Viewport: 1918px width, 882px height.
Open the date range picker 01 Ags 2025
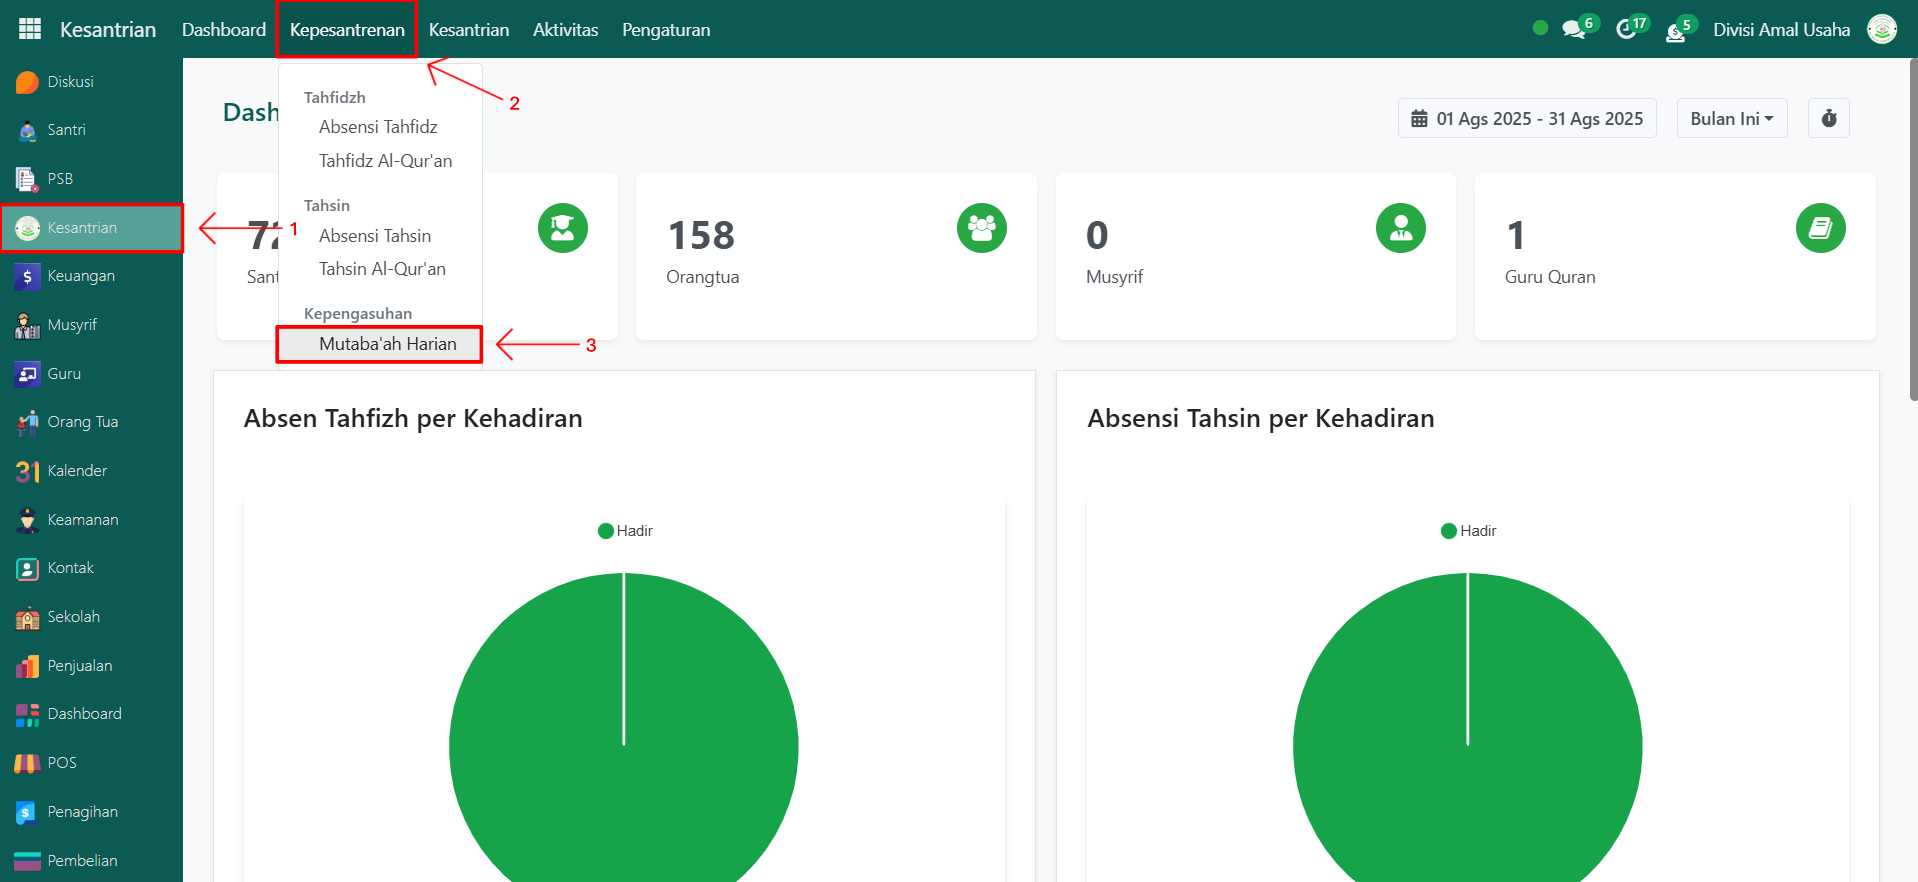point(1526,118)
